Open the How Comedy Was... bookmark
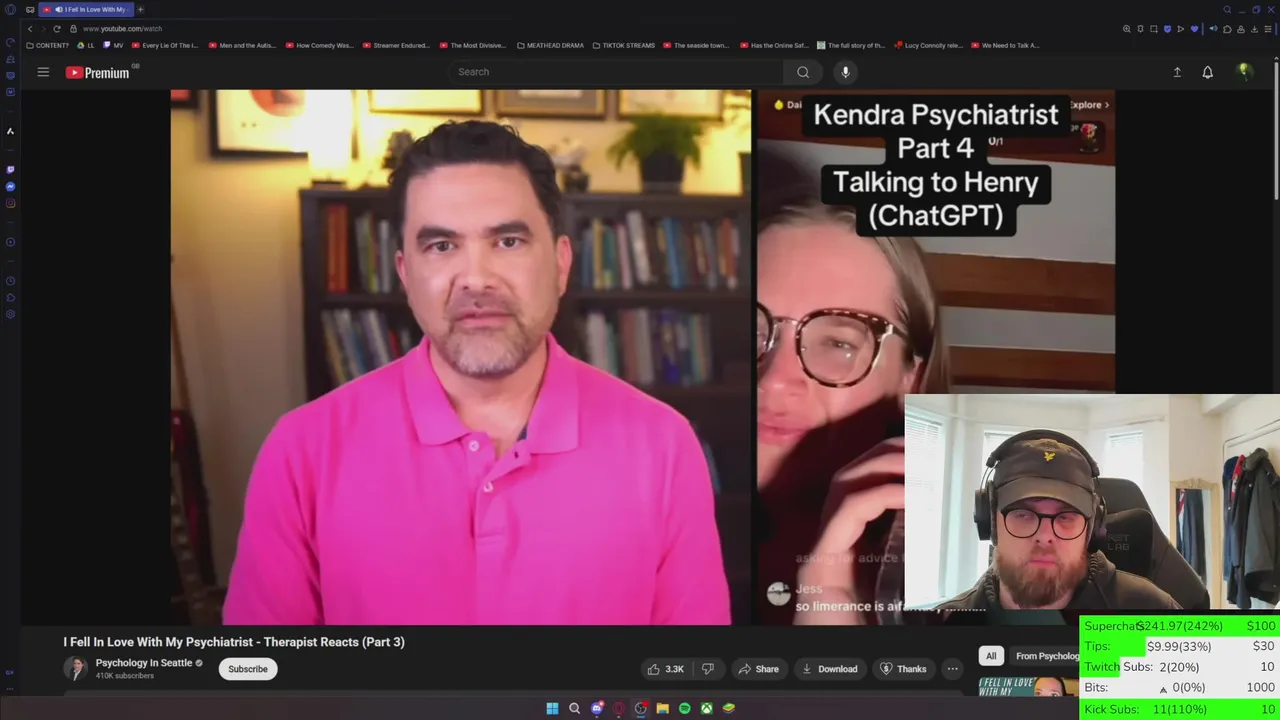The image size is (1280, 720). tap(319, 45)
